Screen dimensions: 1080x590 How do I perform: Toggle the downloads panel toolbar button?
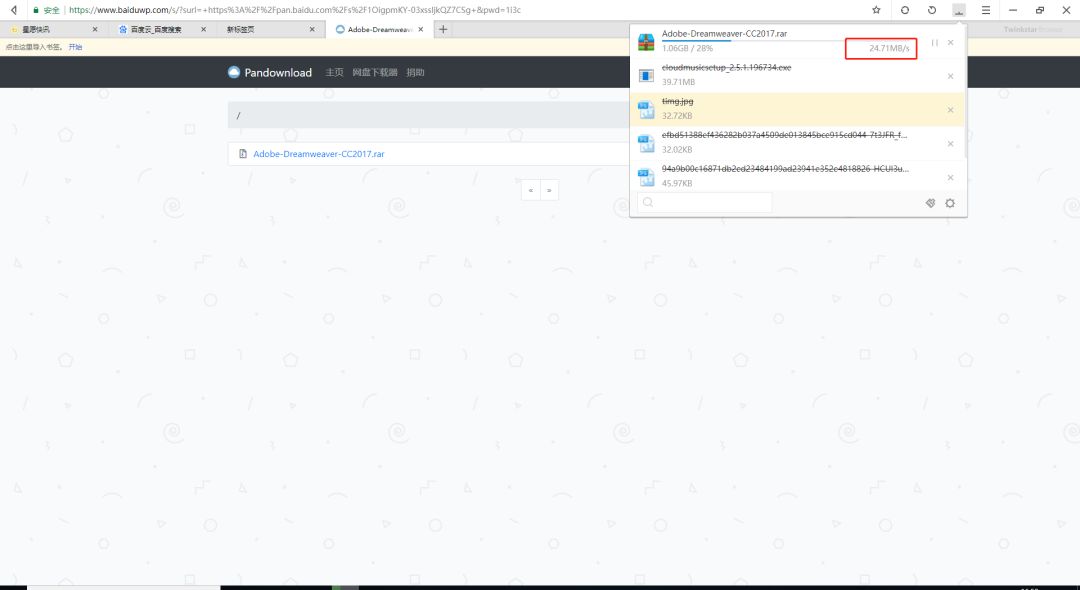(959, 10)
